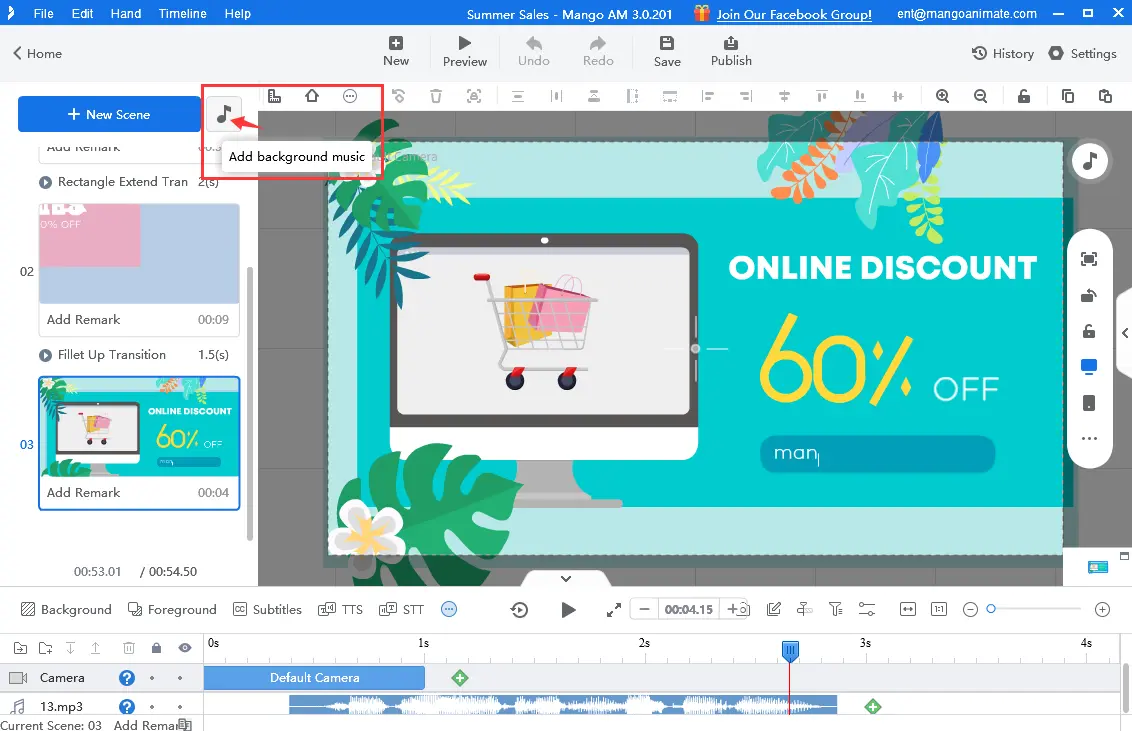
Task: Click the round music note button on canvas
Action: click(x=1089, y=160)
